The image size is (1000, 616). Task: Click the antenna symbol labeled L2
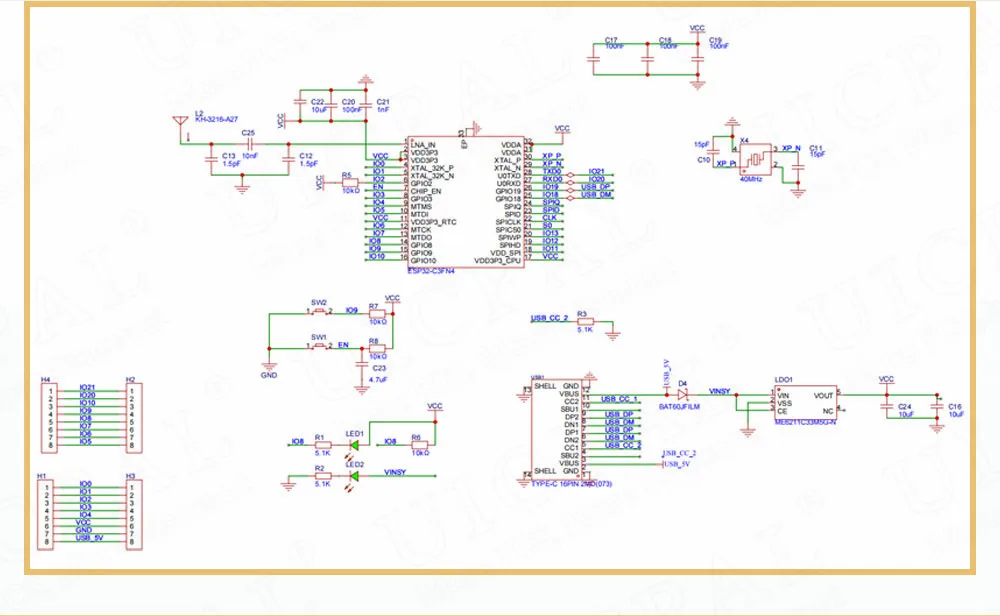point(182,126)
